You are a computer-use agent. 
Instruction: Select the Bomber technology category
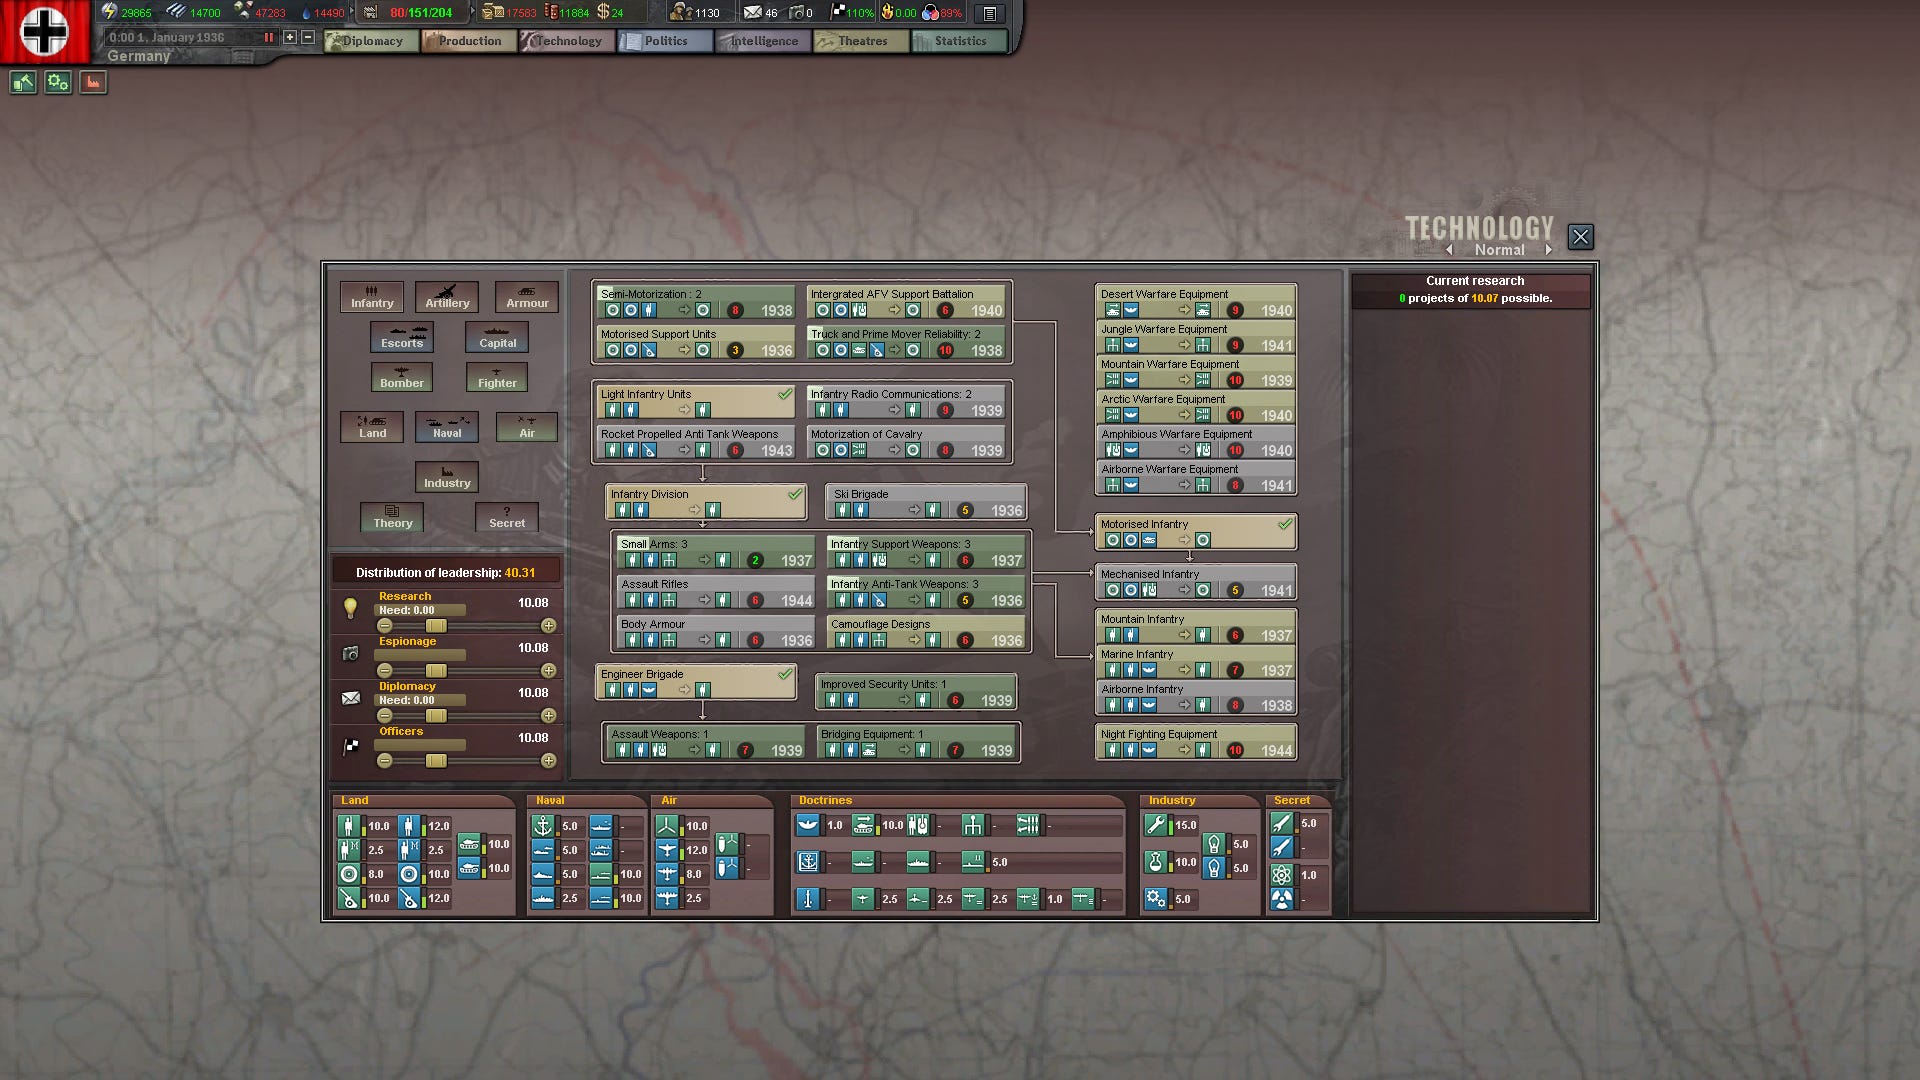click(x=402, y=377)
